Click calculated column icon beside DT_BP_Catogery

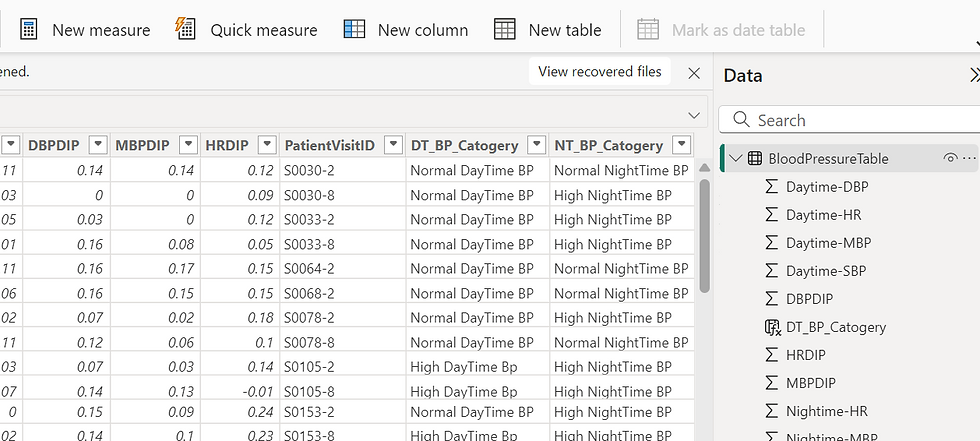click(772, 327)
